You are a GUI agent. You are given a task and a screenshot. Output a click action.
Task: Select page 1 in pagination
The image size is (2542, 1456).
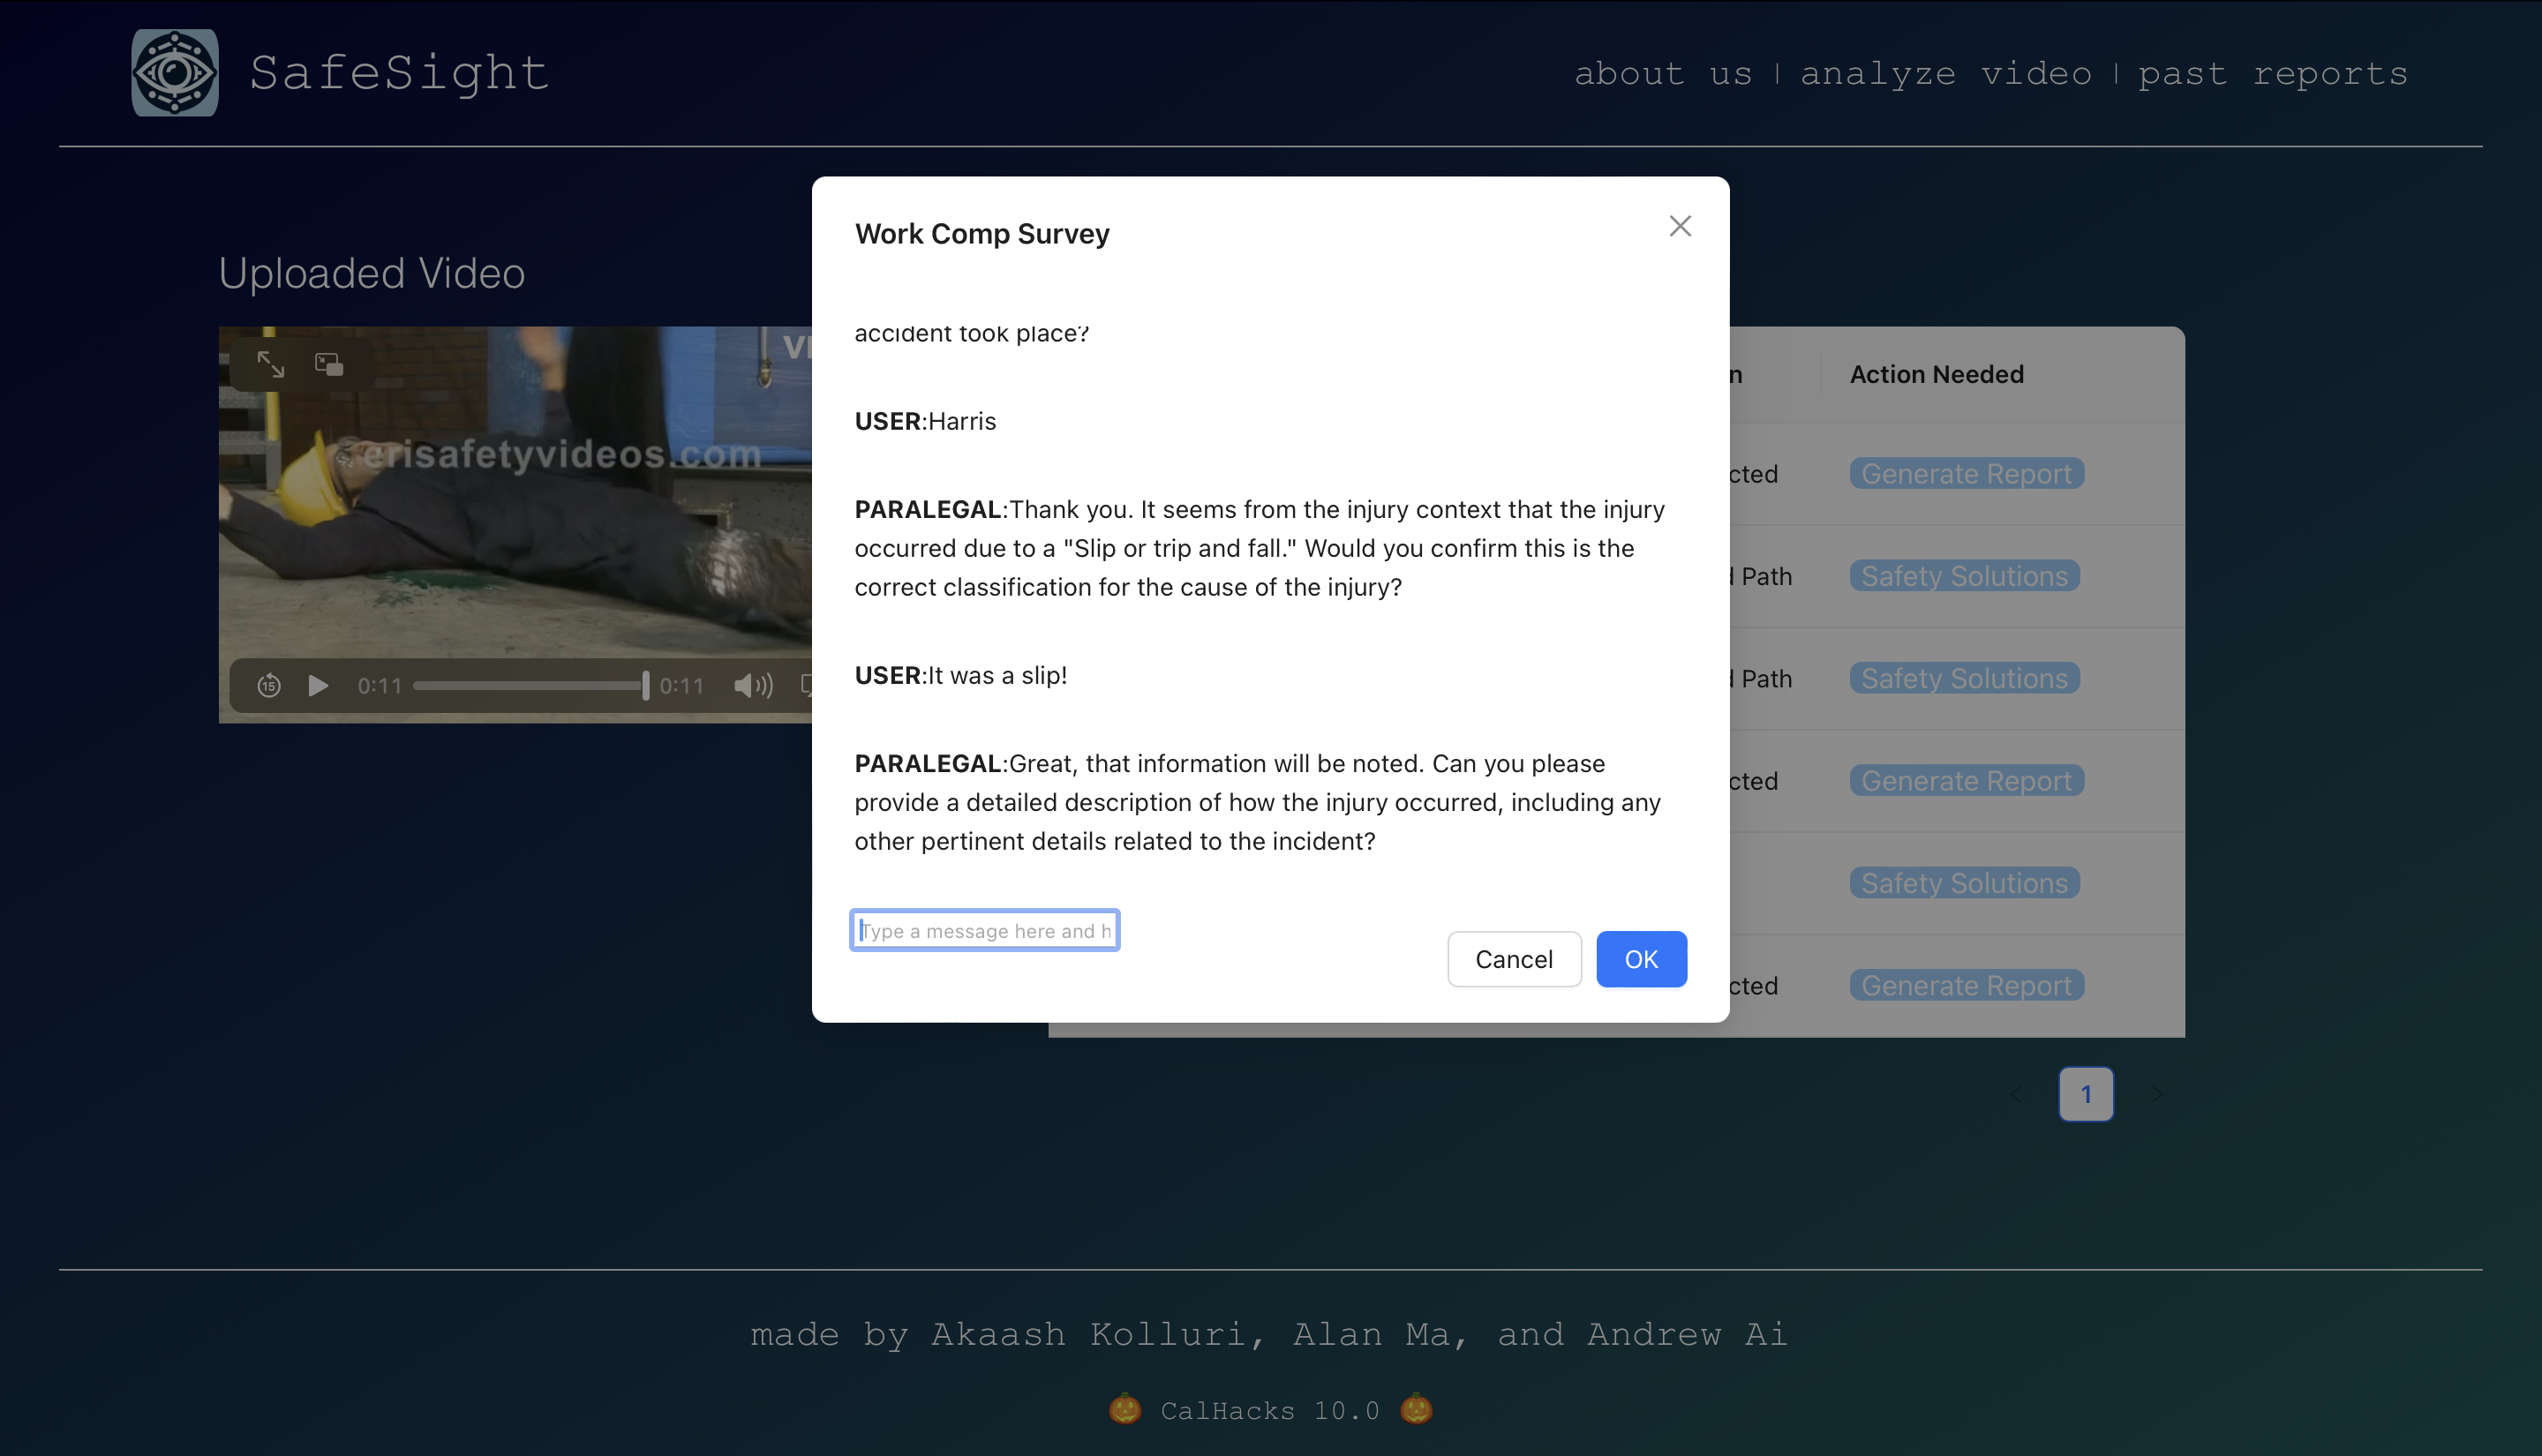point(2085,1094)
